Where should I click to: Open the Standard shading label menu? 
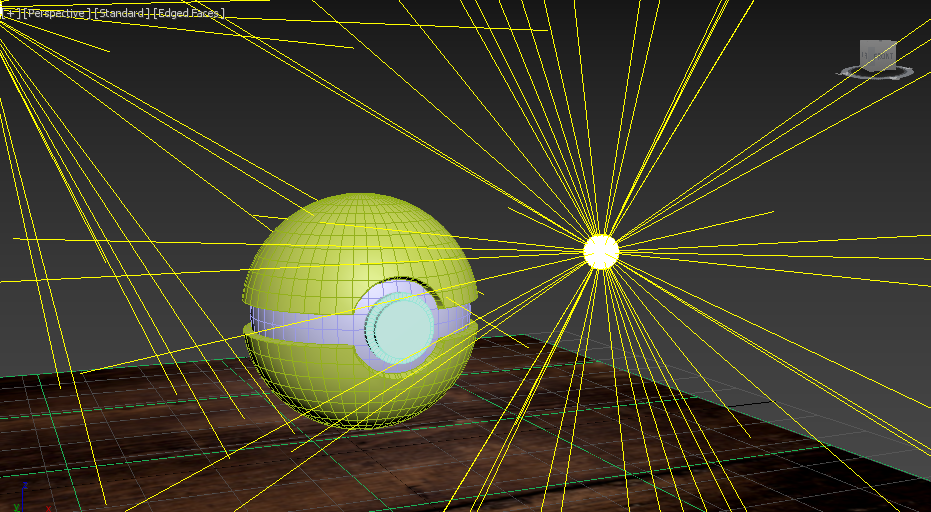(122, 13)
